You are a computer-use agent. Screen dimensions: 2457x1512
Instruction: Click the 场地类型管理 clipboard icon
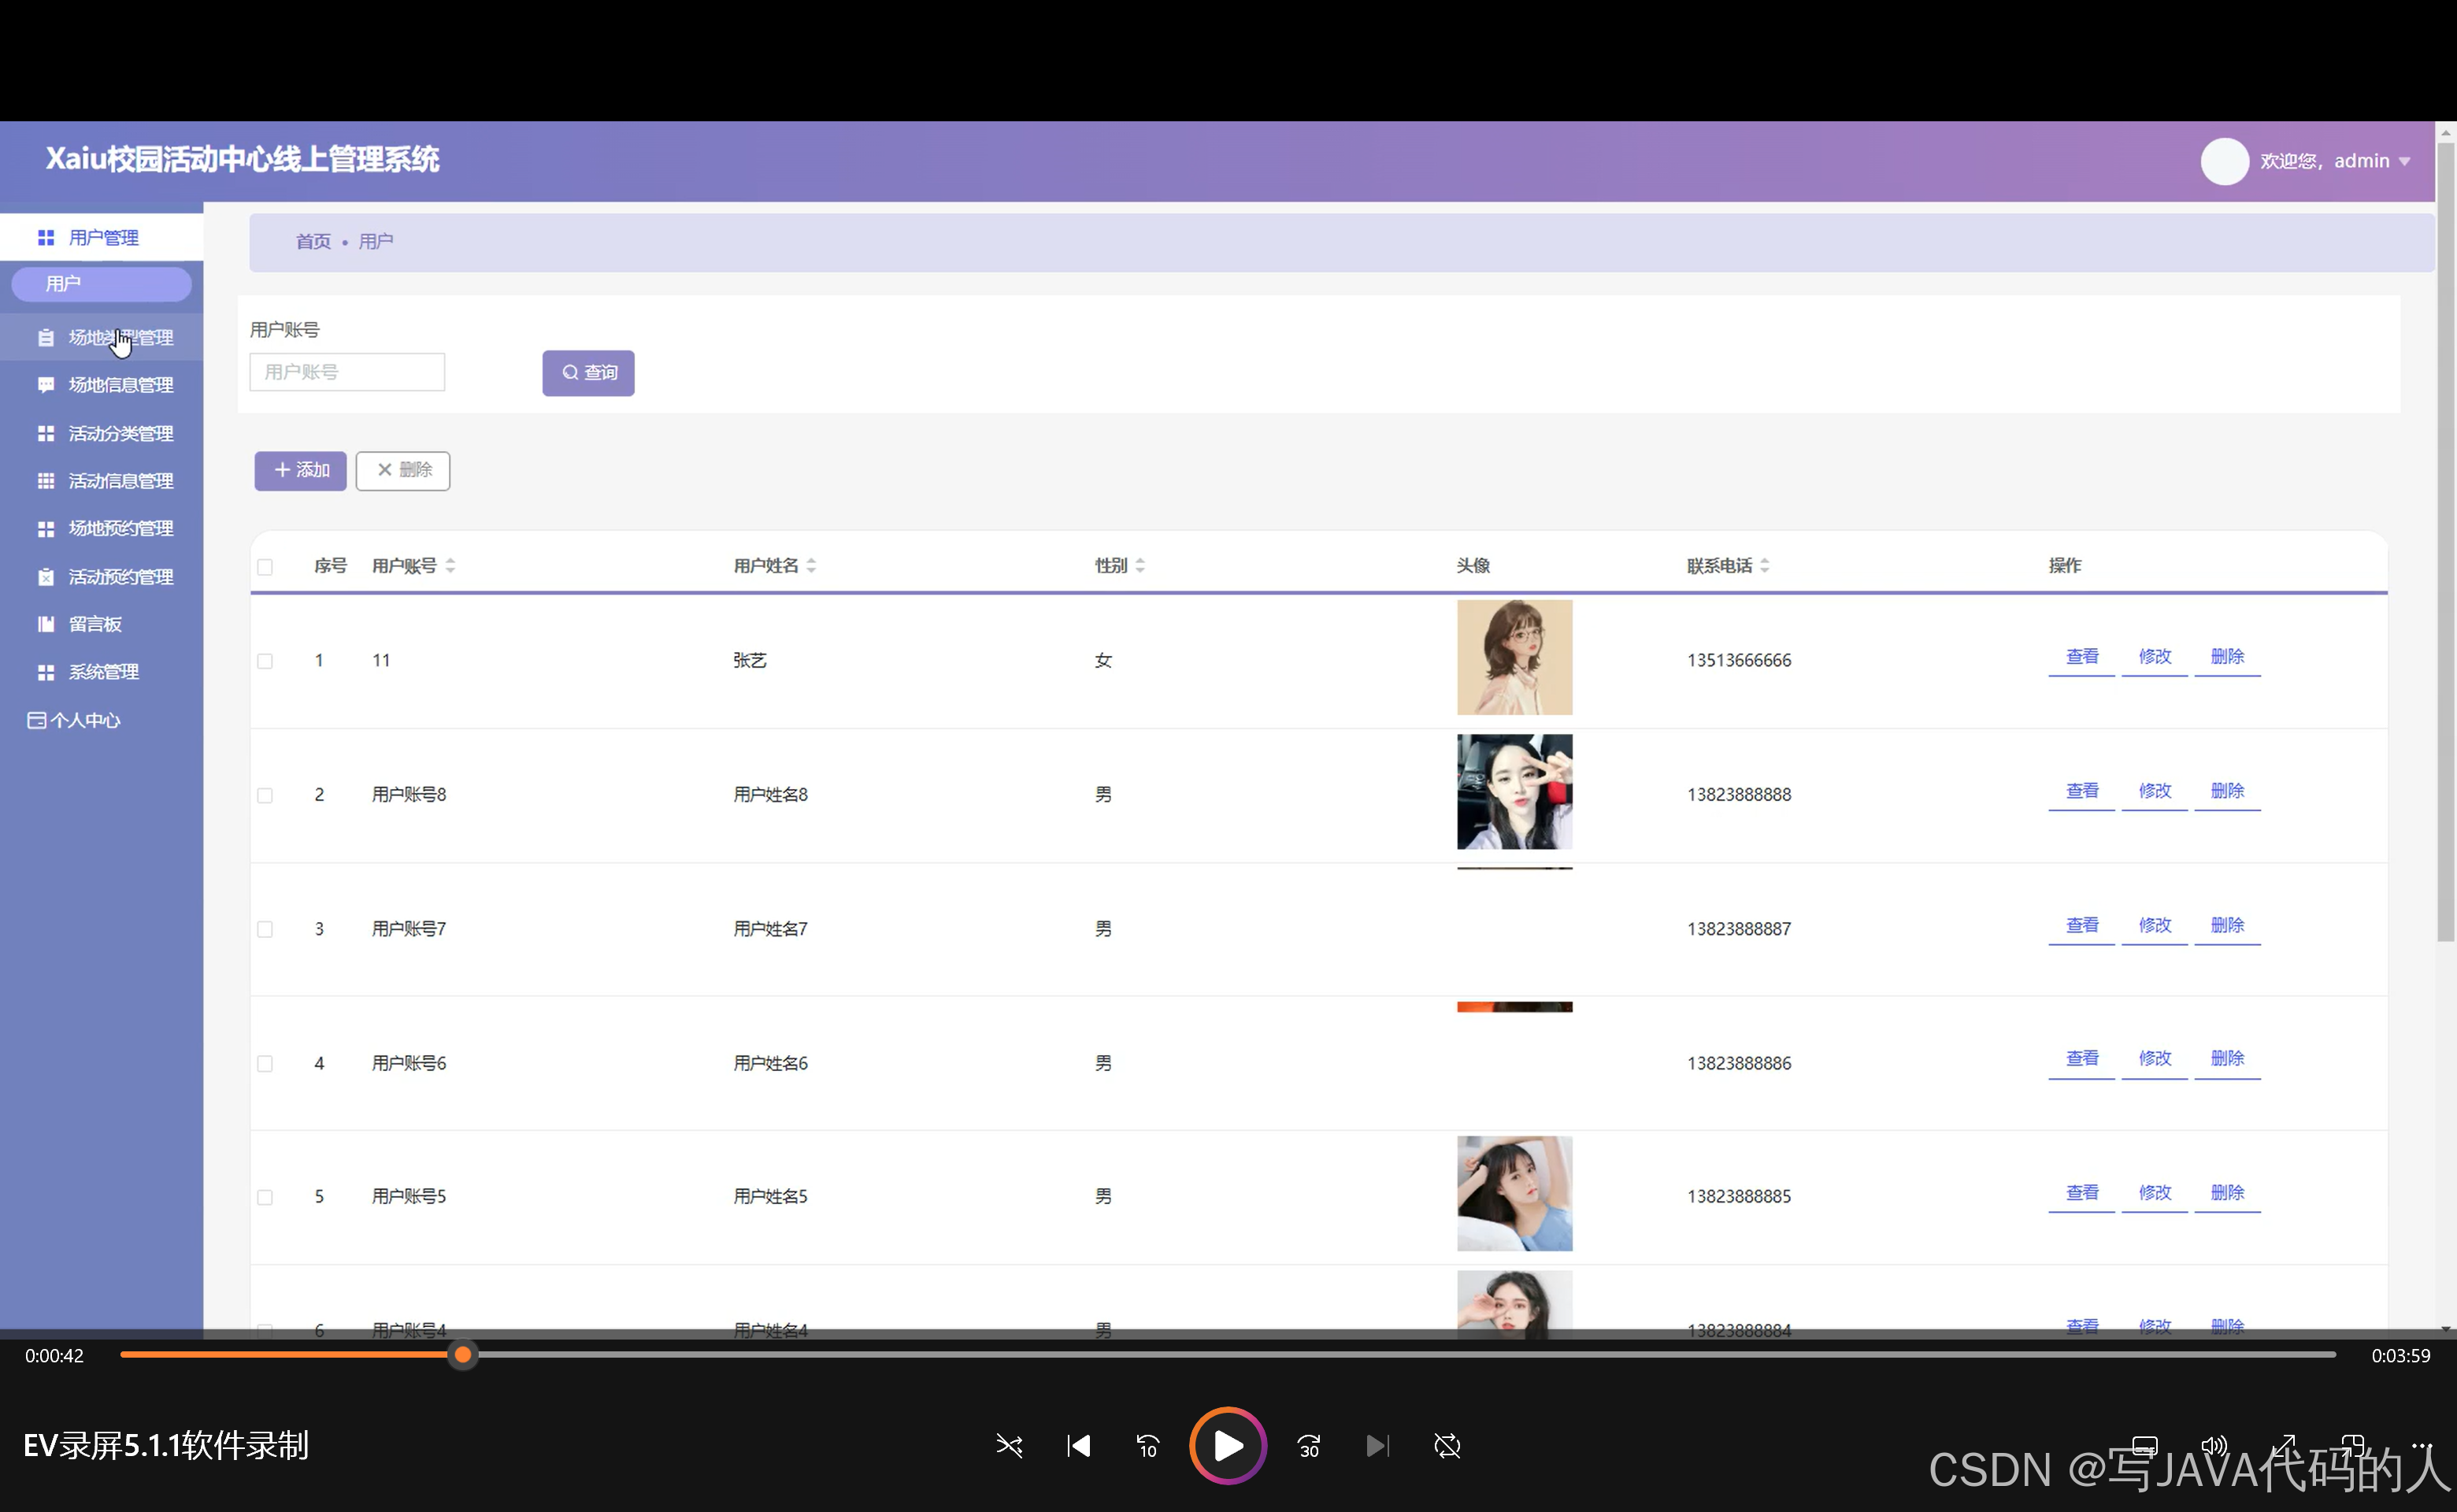tap(46, 337)
